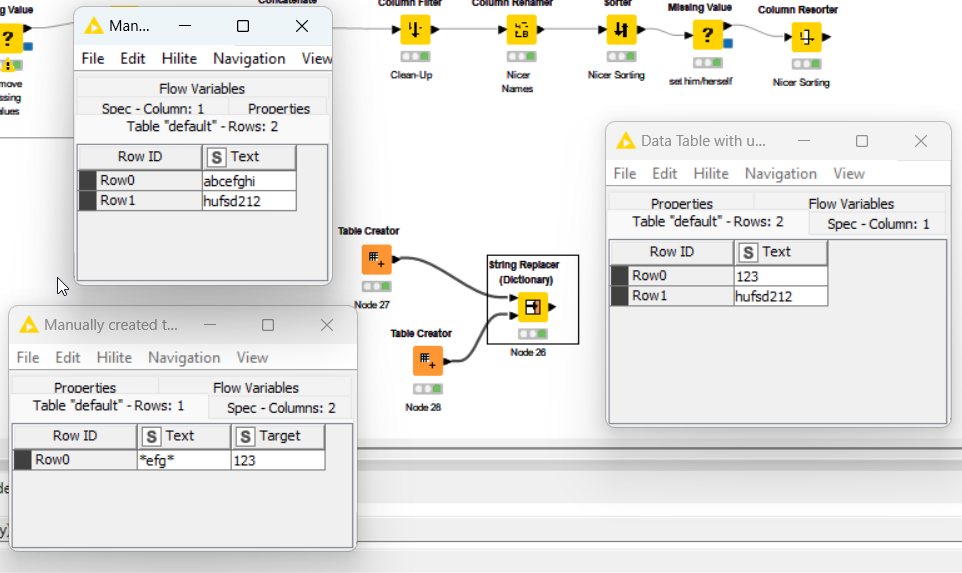
Task: Switch to Flow Variables tab in Data Table window
Action: pos(850,204)
